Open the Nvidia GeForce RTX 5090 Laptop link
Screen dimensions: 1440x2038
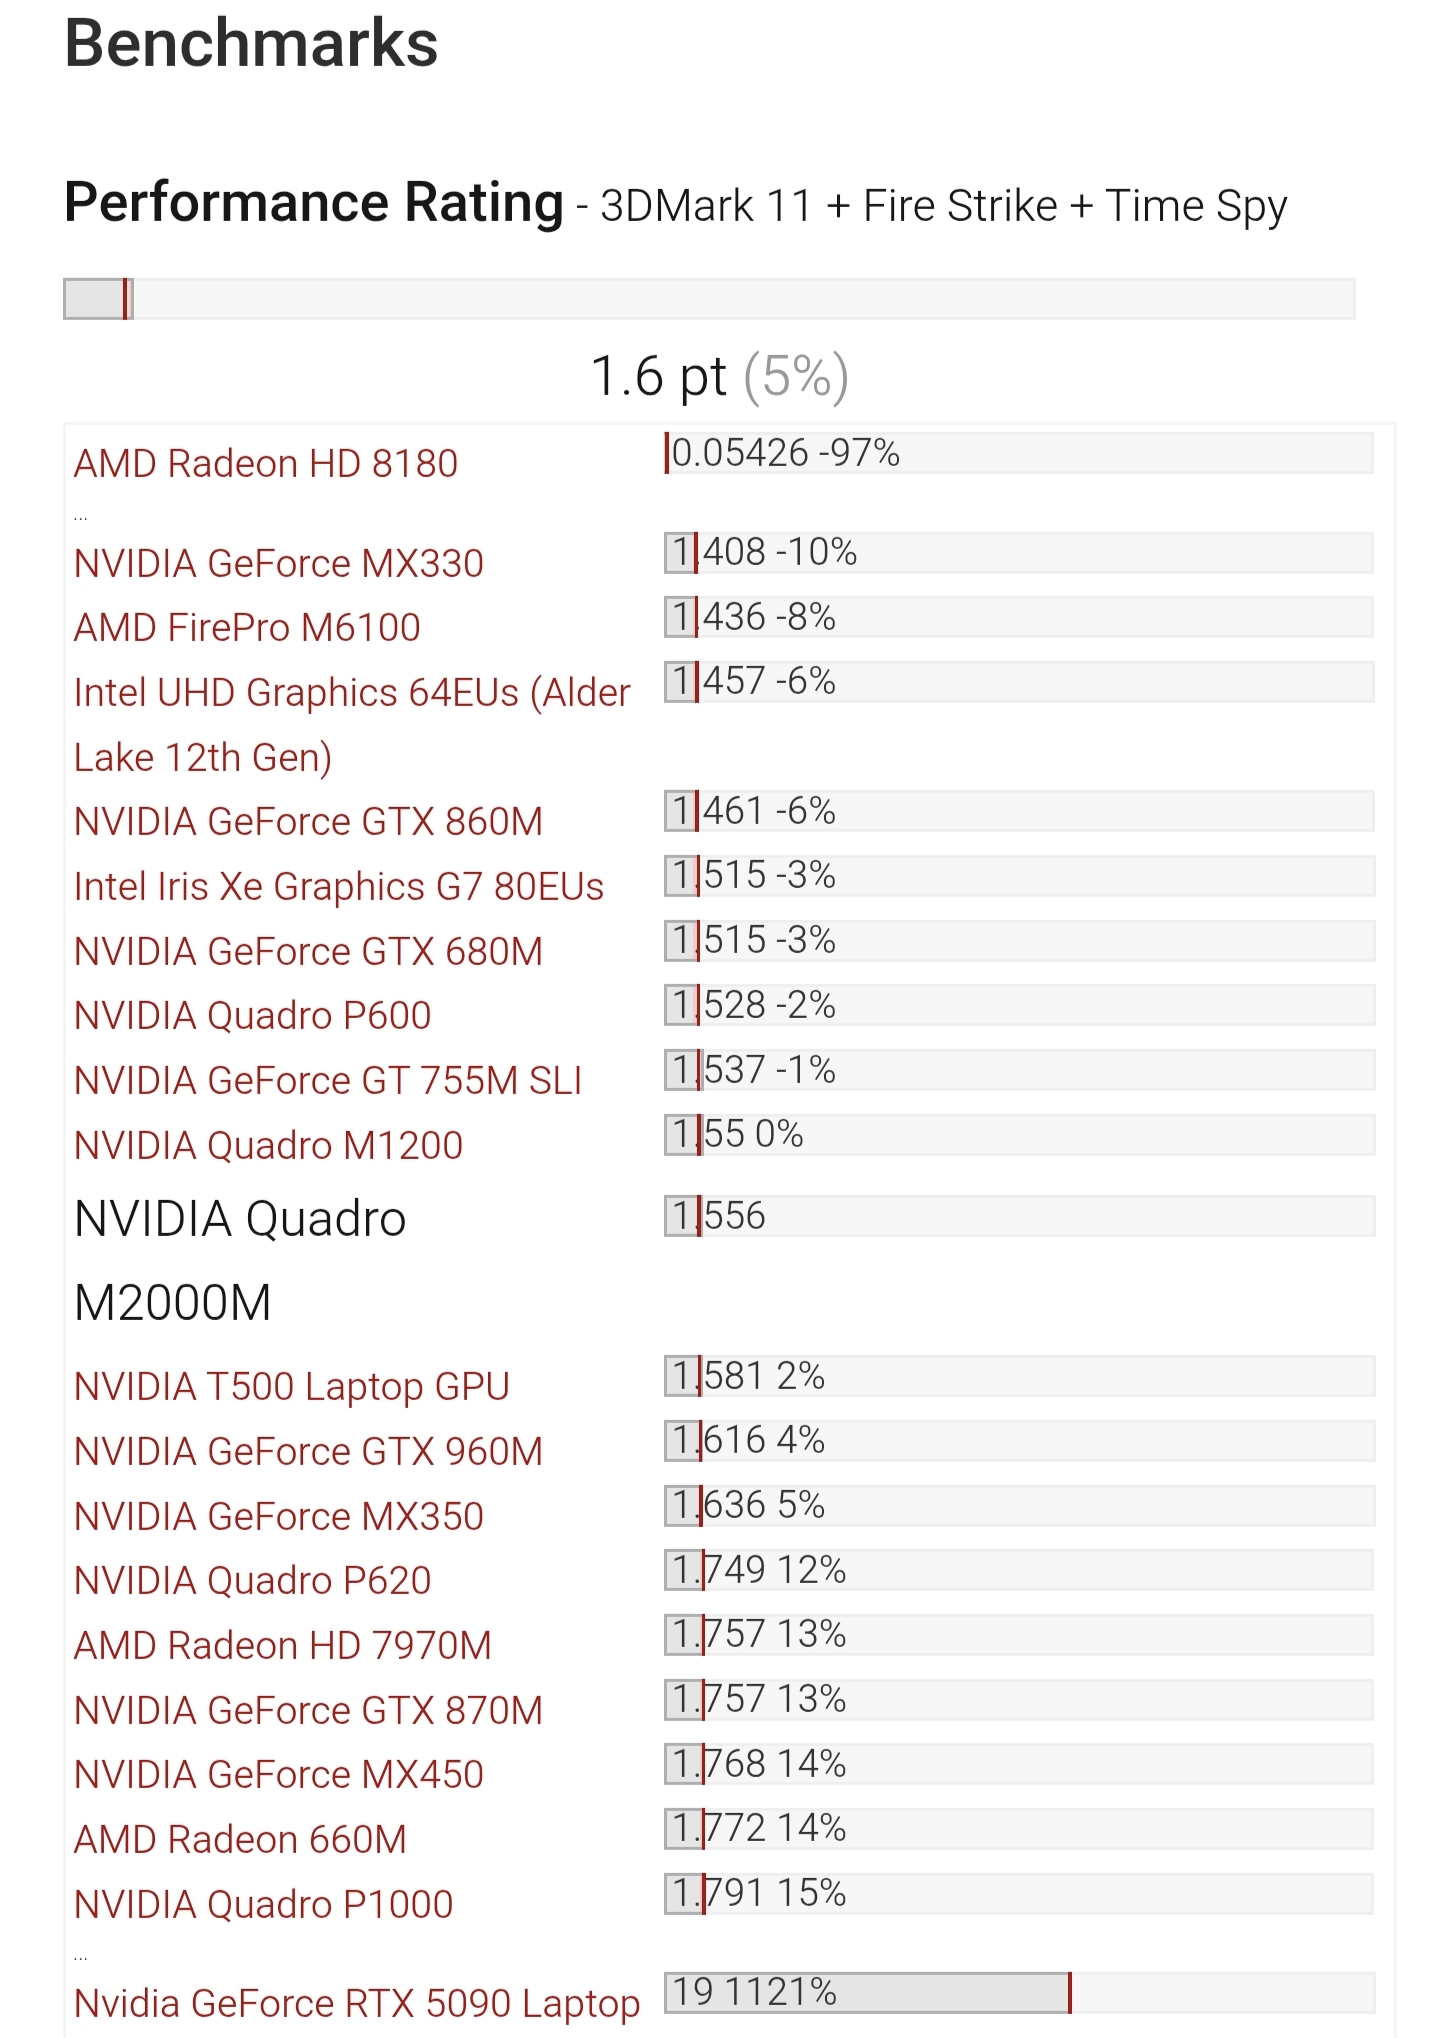click(x=357, y=2004)
